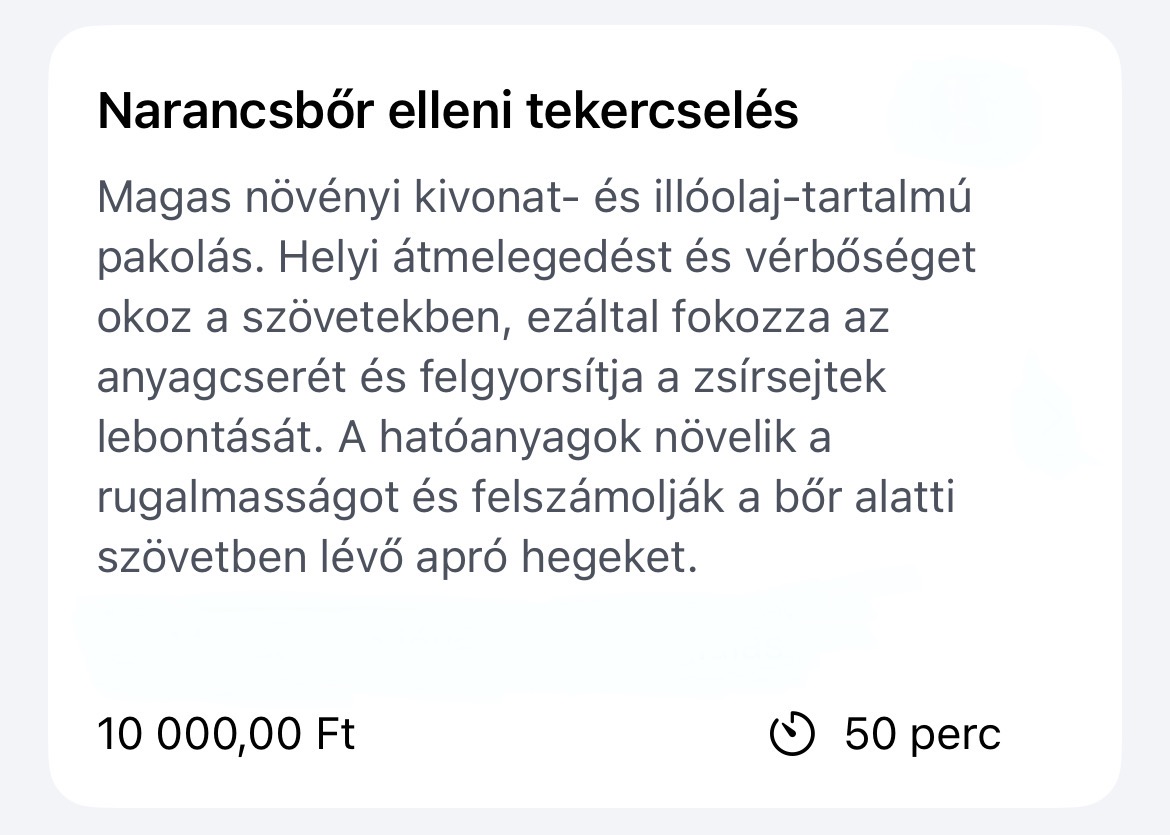The height and width of the screenshot is (835, 1170).
Task: Click the 'Ft' currency label
Action: 336,734
